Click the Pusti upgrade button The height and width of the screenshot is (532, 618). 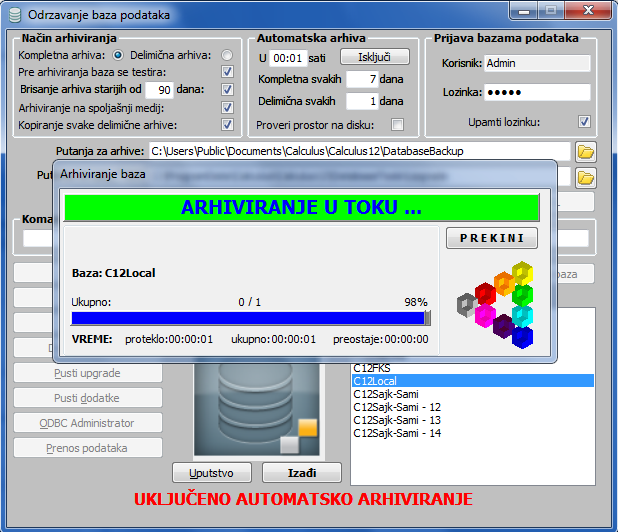[88, 373]
